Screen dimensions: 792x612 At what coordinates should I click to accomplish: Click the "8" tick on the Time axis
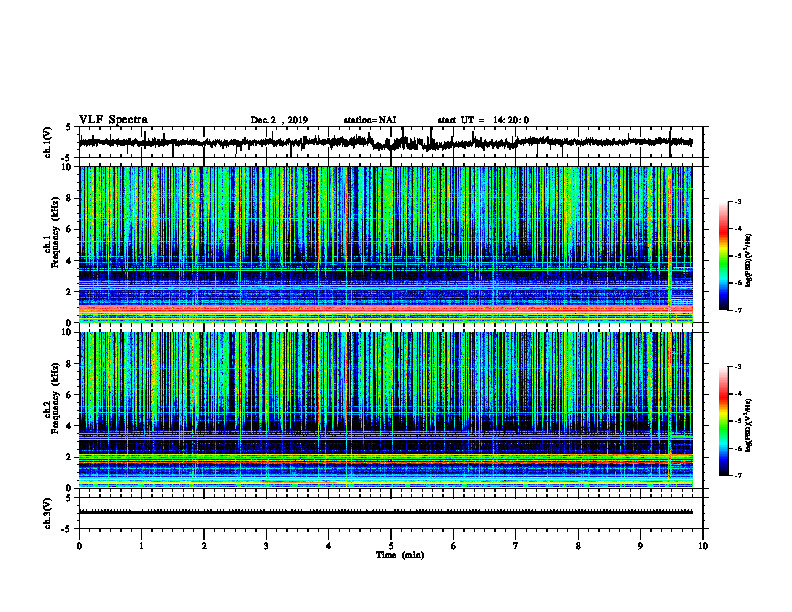click(578, 546)
